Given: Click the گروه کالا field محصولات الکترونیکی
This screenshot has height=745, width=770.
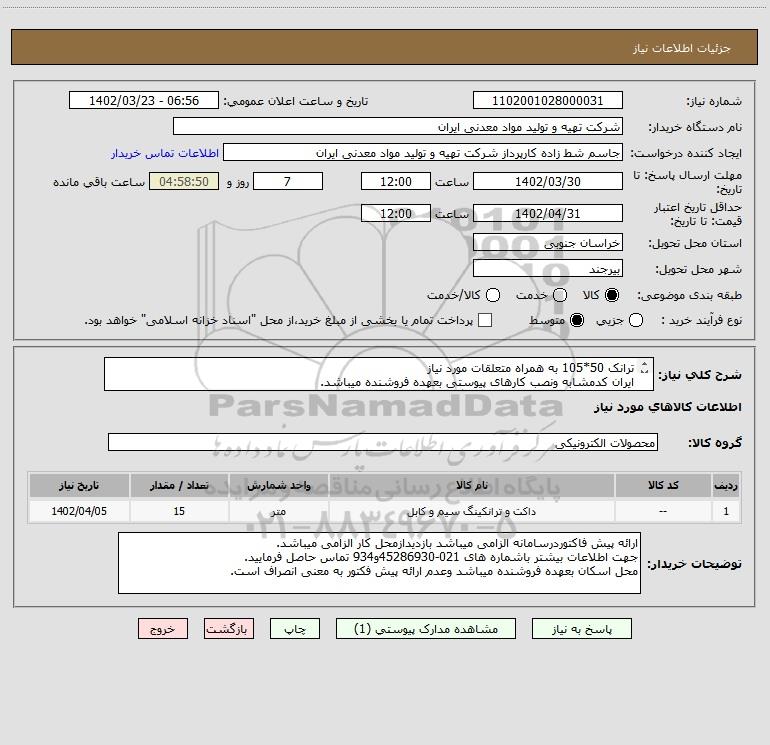Looking at the screenshot, I should pyautogui.click(x=383, y=442).
